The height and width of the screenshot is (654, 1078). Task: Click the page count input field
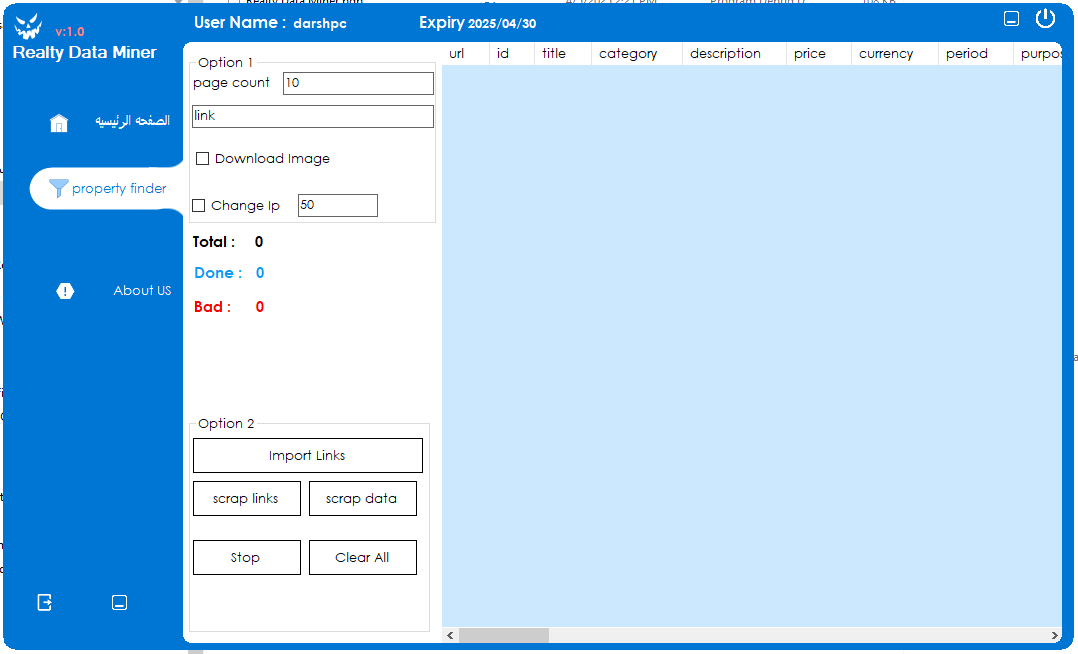[358, 83]
